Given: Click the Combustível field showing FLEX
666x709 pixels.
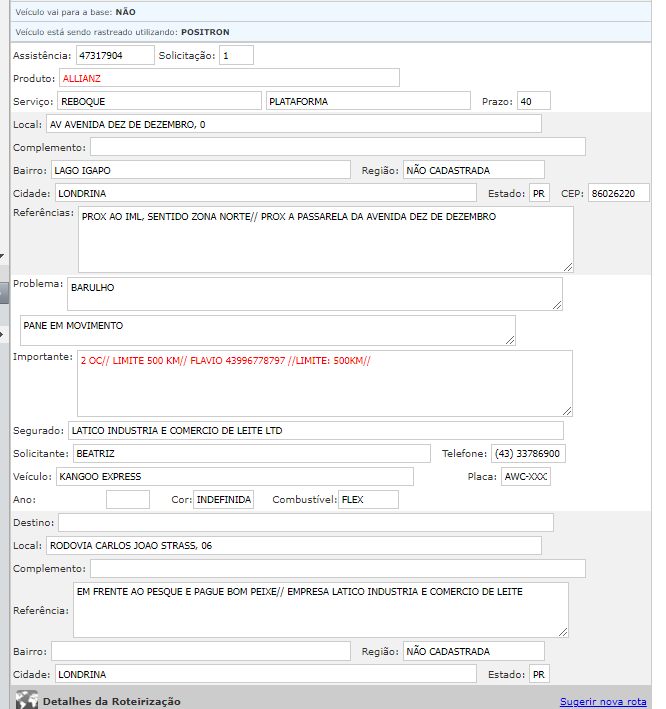Looking at the screenshot, I should click(x=367, y=499).
